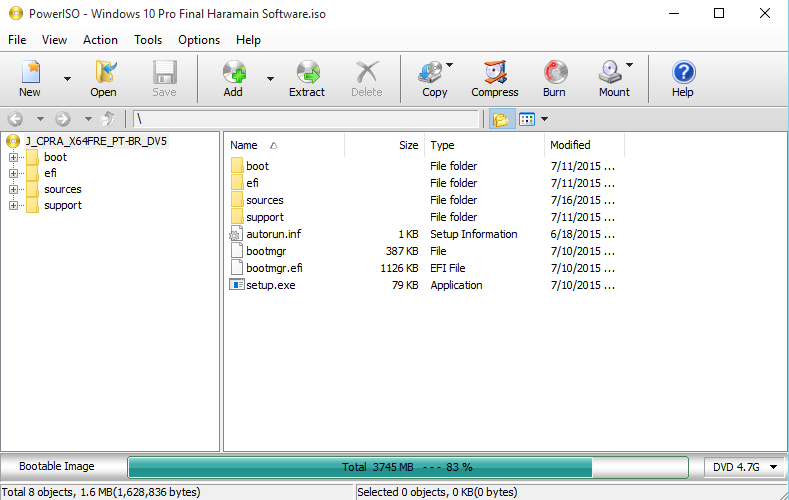Image resolution: width=789 pixels, height=500 pixels.
Task: Click the view mode icon
Action: 527,119
